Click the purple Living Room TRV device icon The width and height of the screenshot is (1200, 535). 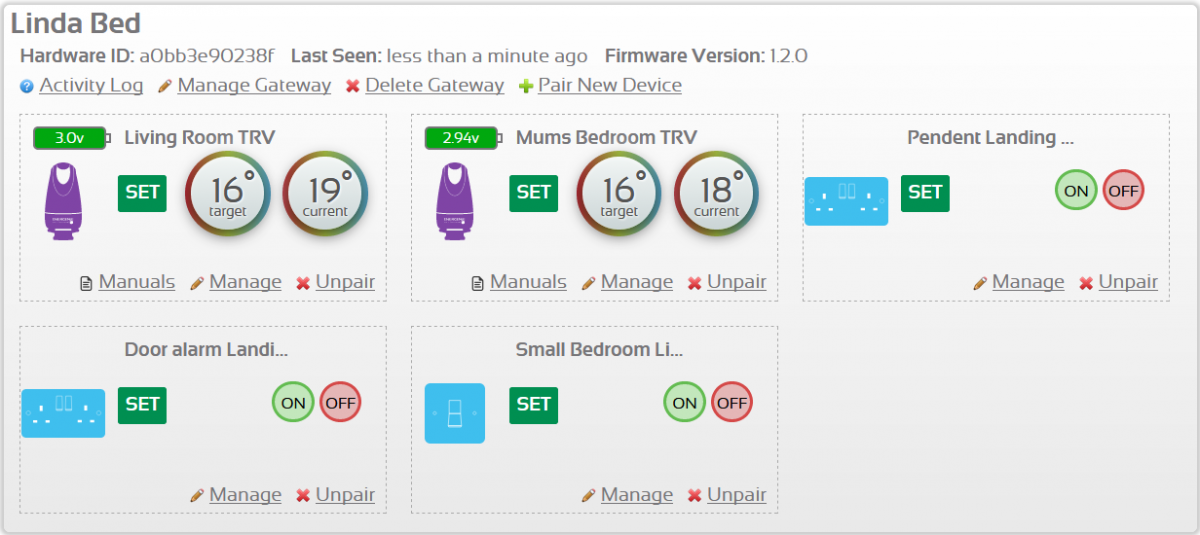tap(64, 200)
